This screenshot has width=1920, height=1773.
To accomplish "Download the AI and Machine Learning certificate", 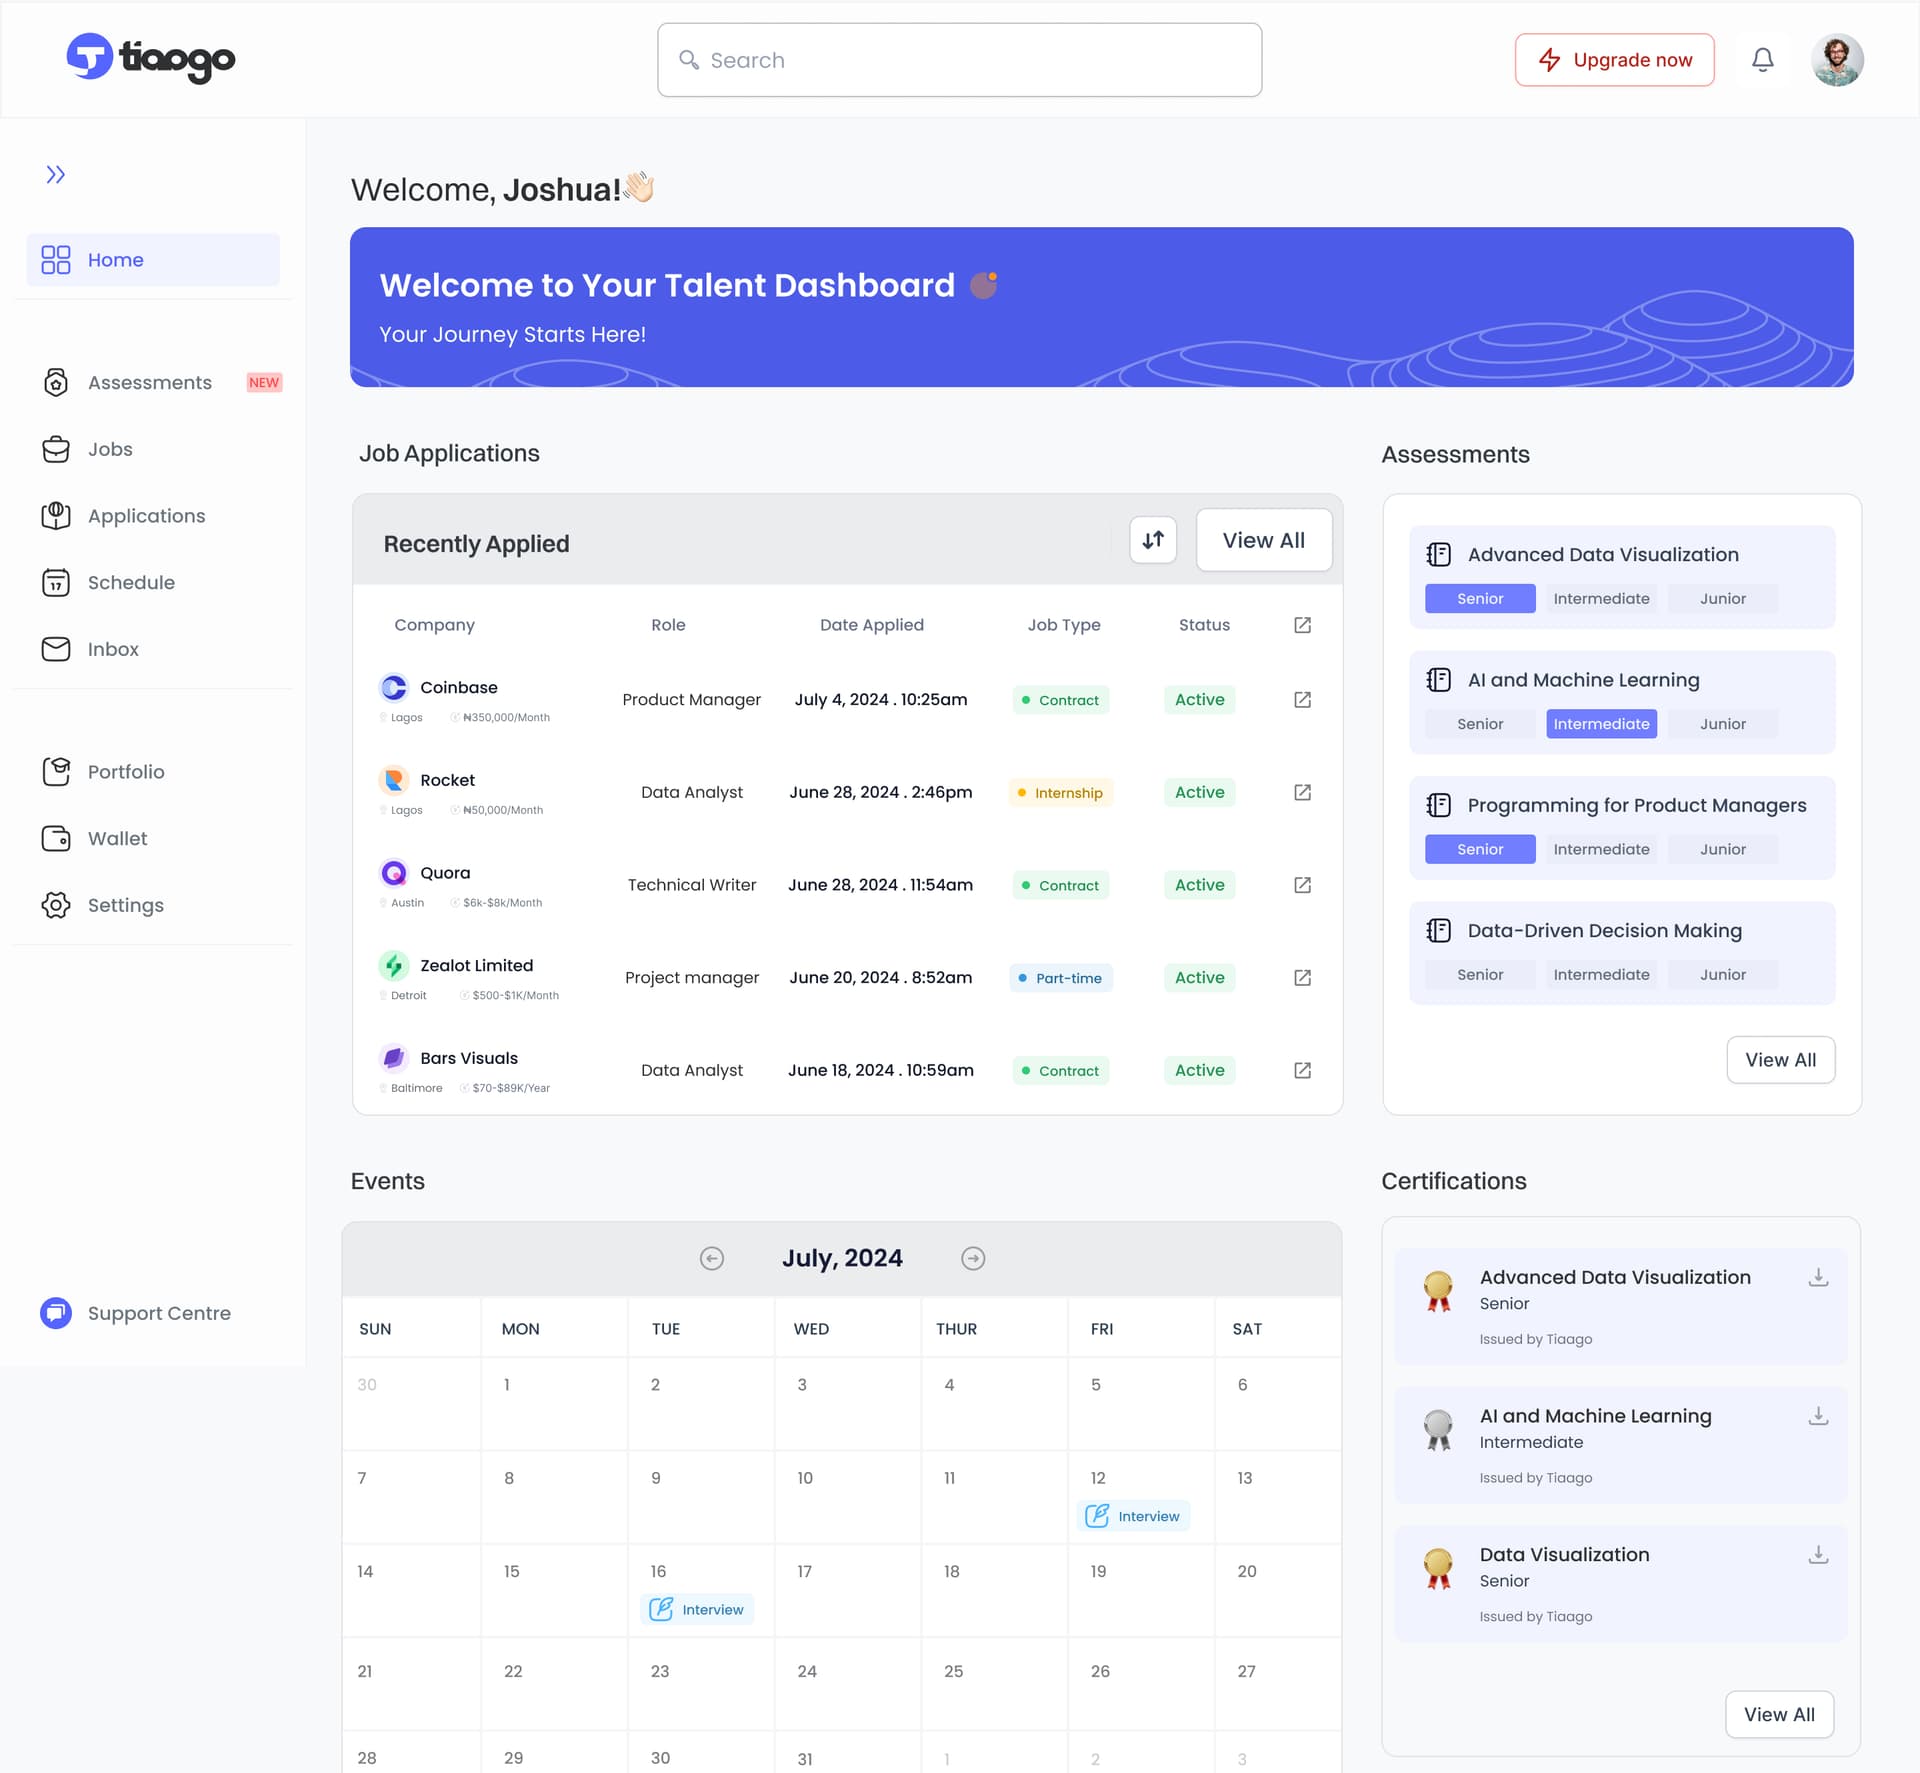I will [x=1818, y=1416].
